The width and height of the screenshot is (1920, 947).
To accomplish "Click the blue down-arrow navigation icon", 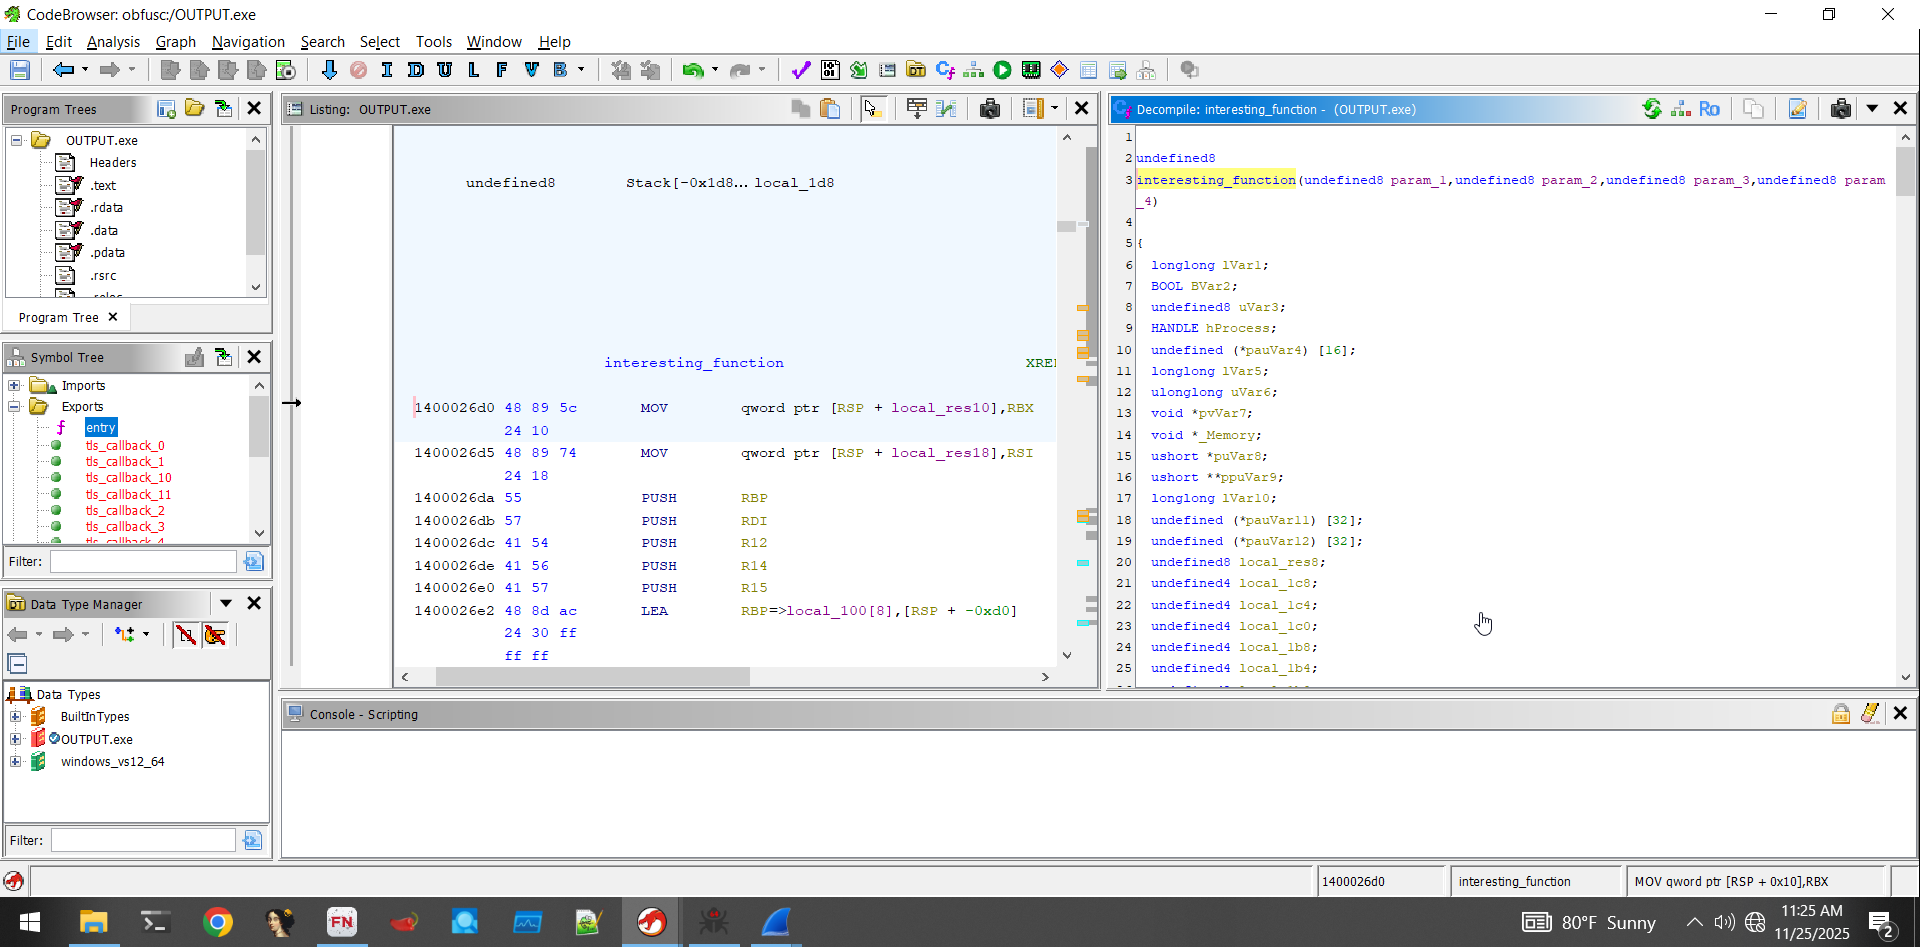I will click(x=329, y=70).
